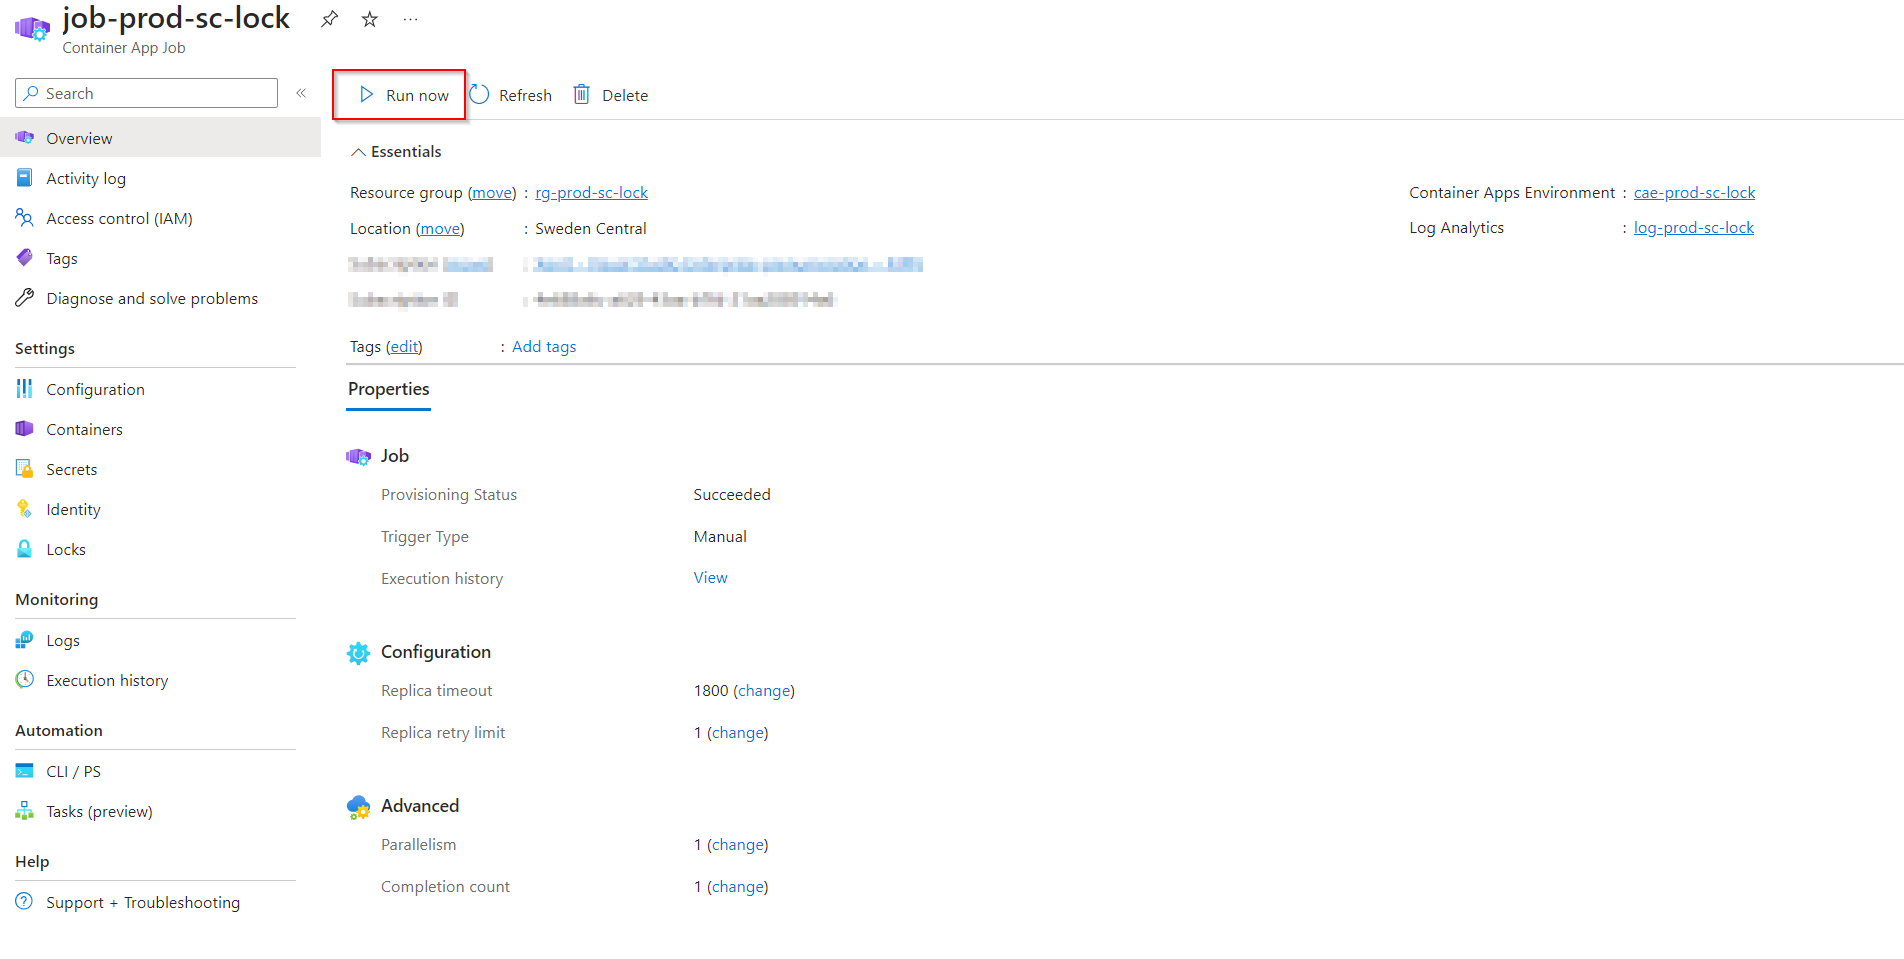Open log-prod-sc-lock Log Analytics link
The width and height of the screenshot is (1904, 959).
(x=1694, y=227)
